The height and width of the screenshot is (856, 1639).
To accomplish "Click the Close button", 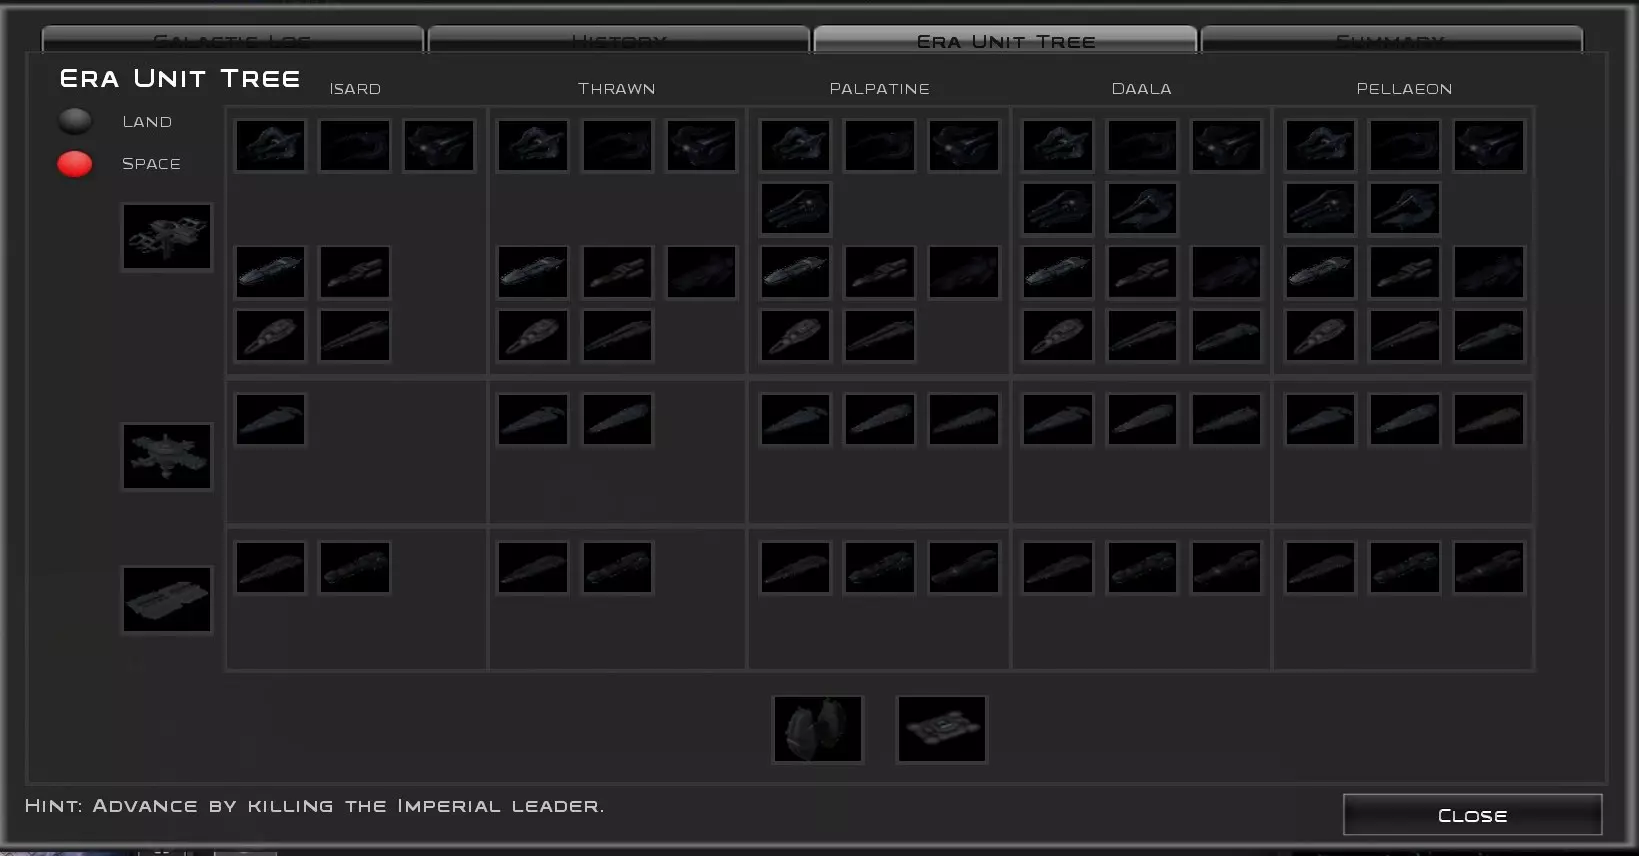I will click(x=1473, y=815).
